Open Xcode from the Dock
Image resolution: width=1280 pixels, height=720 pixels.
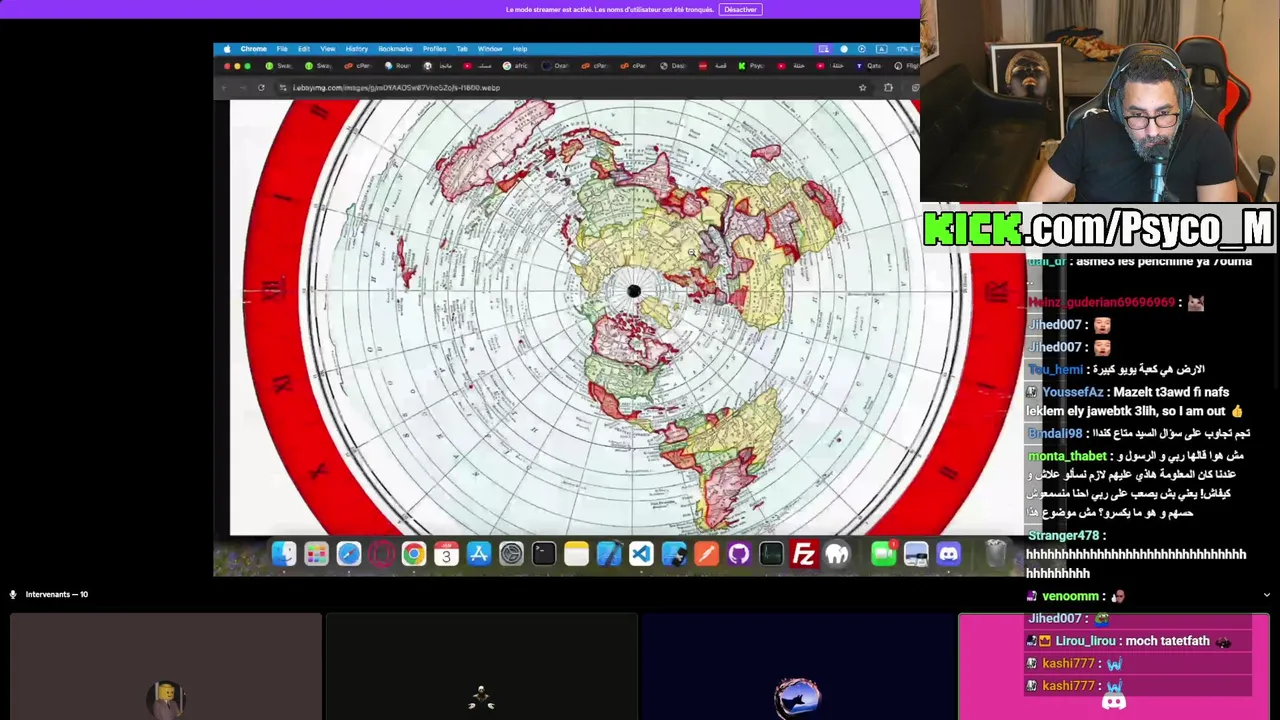tap(609, 554)
